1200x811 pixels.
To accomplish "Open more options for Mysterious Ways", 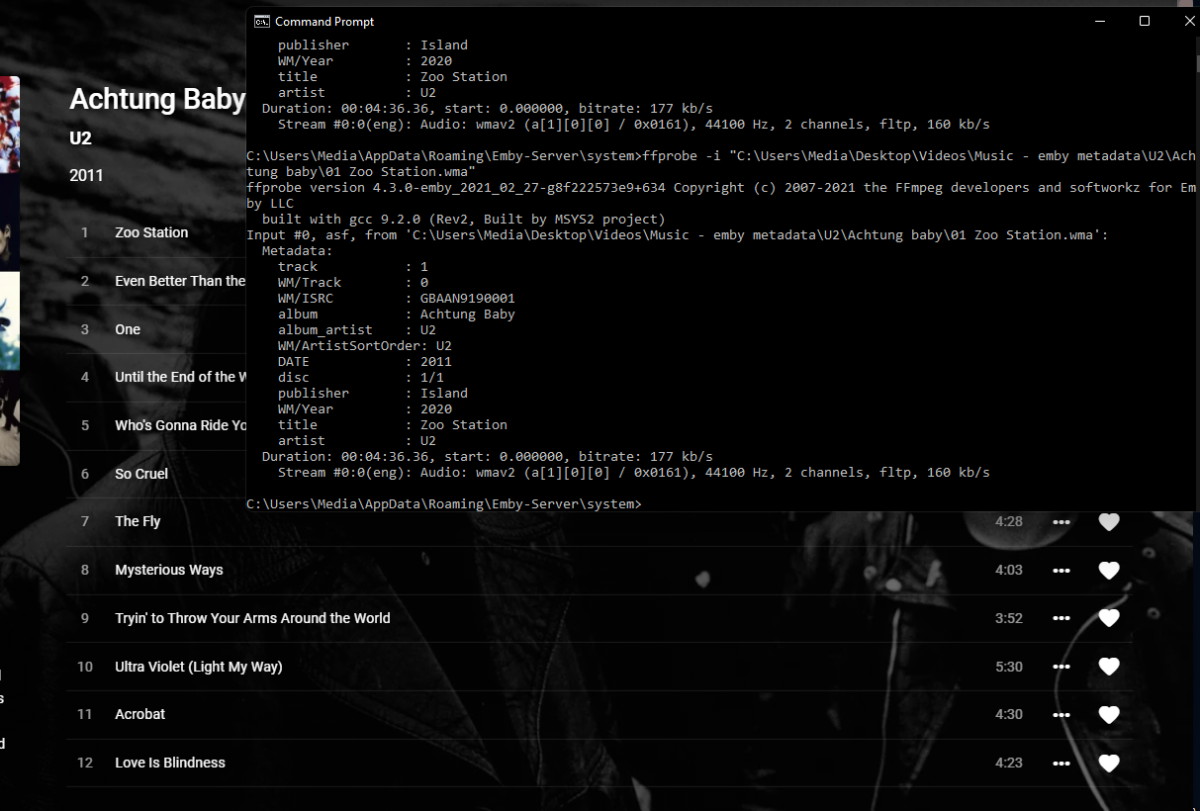I will 1061,570.
